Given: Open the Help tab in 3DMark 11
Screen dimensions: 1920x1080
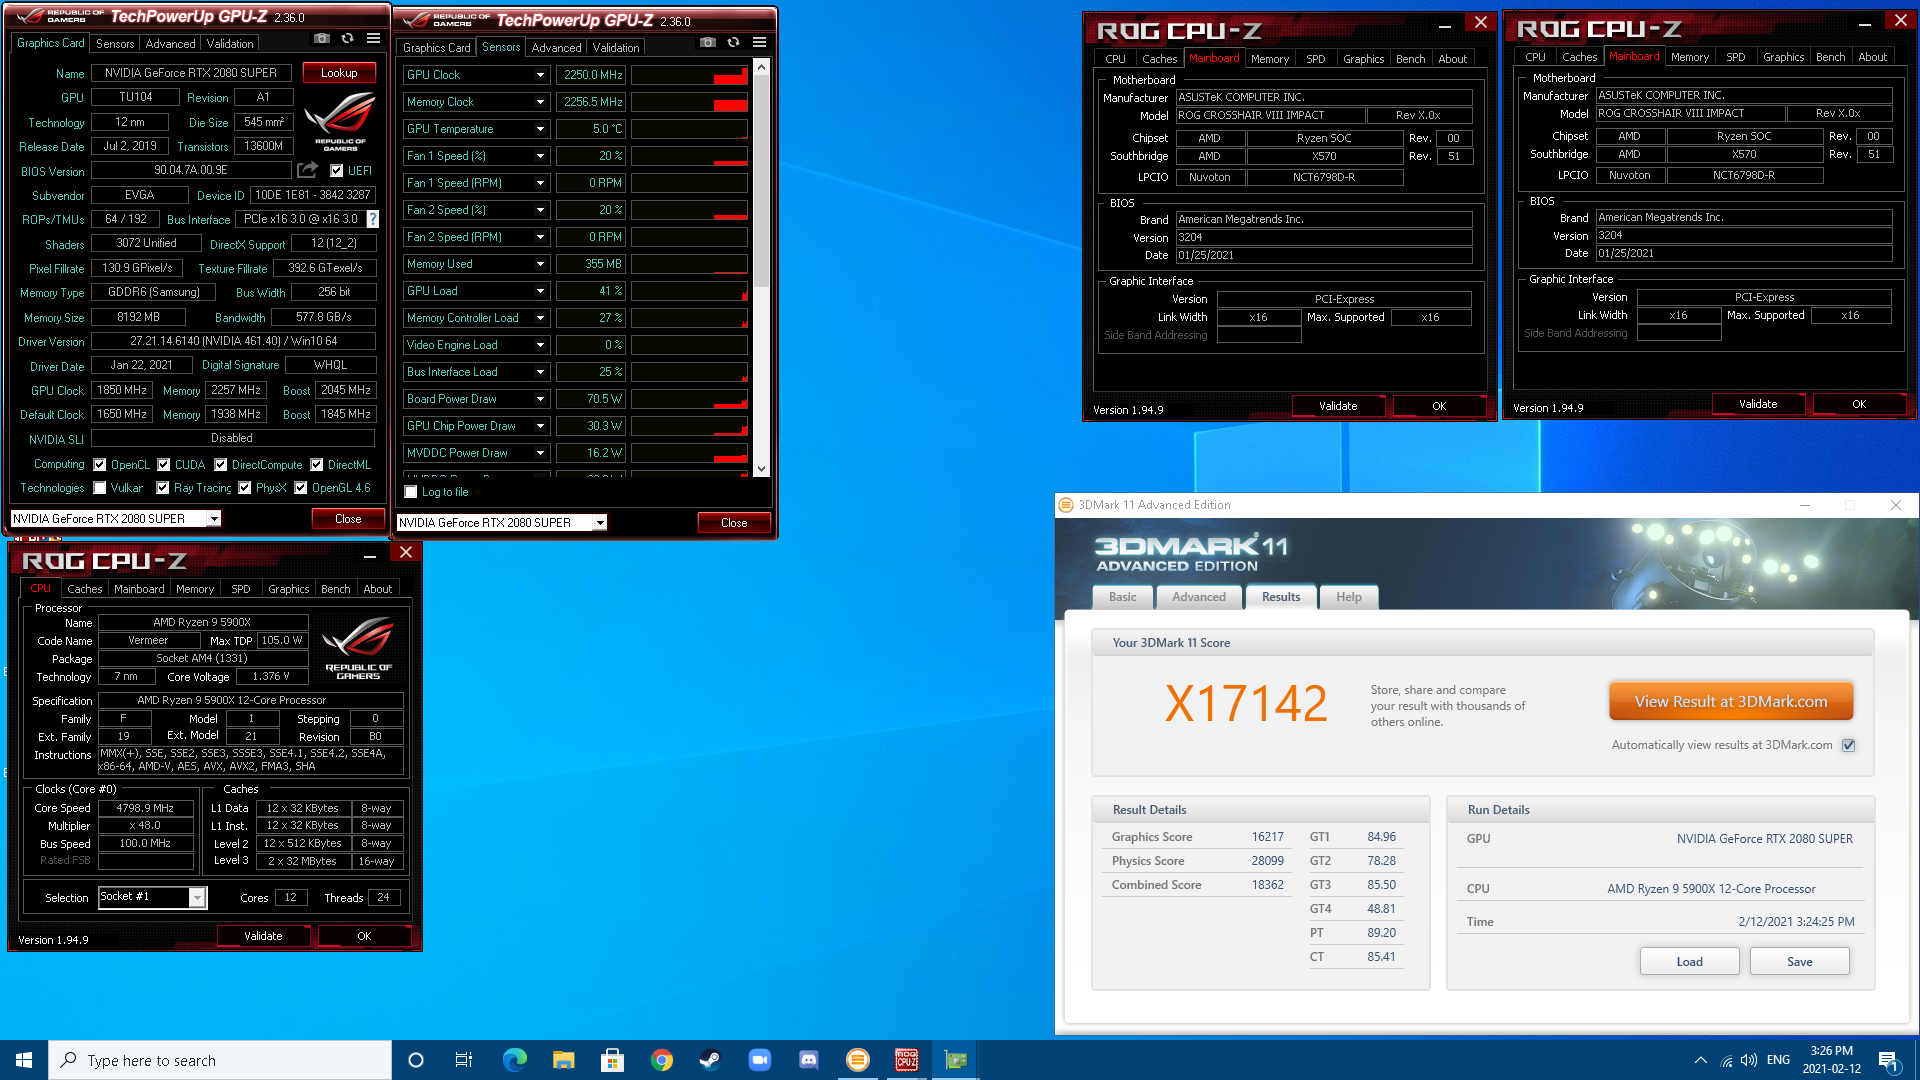Looking at the screenshot, I should click(1349, 597).
